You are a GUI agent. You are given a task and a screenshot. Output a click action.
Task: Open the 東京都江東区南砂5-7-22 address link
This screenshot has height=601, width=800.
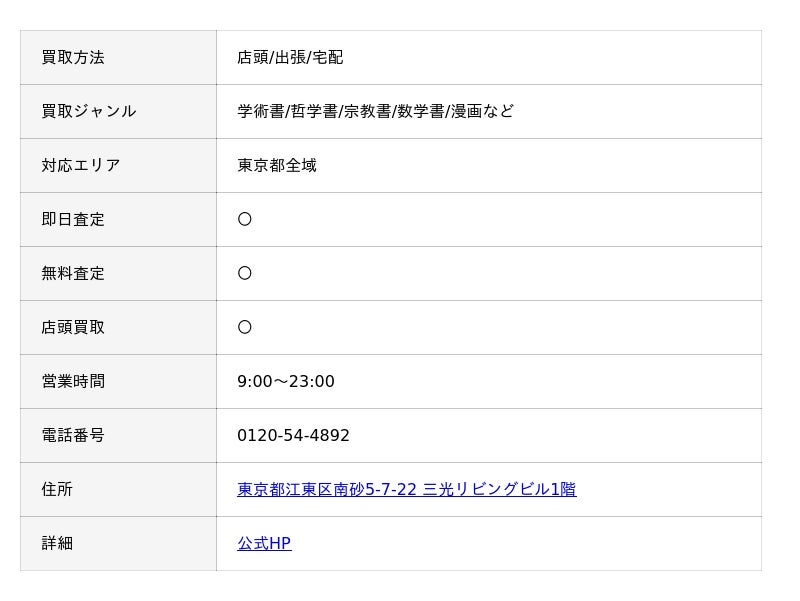(x=407, y=489)
